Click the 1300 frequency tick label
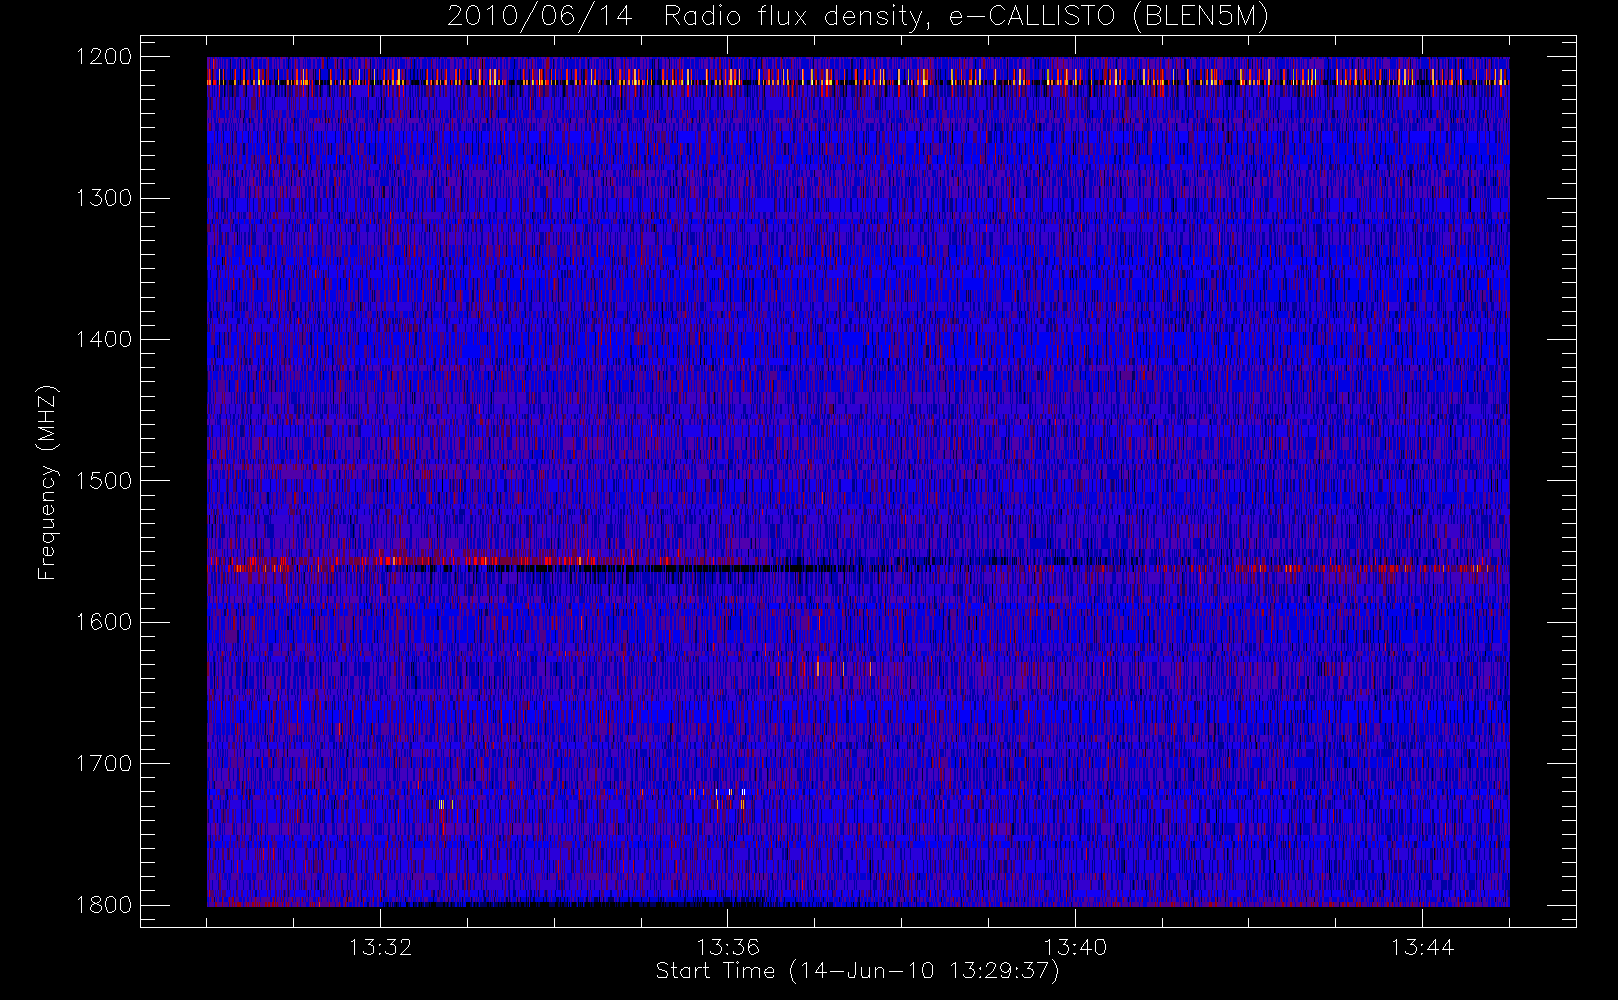This screenshot has height=1000, width=1618. (x=104, y=198)
